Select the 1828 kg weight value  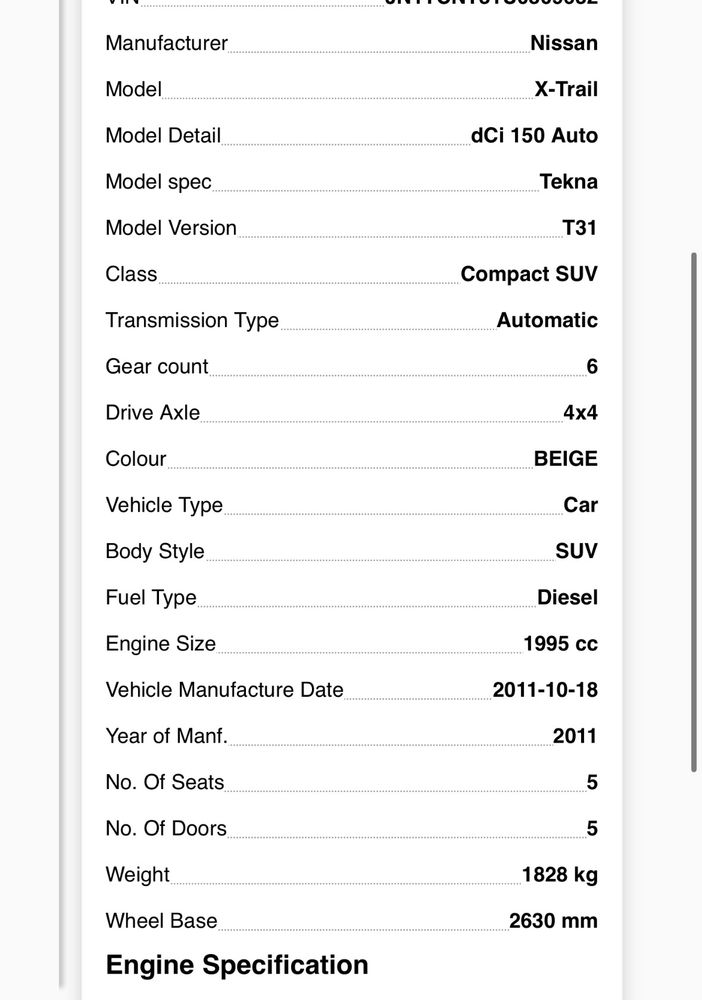coord(560,874)
